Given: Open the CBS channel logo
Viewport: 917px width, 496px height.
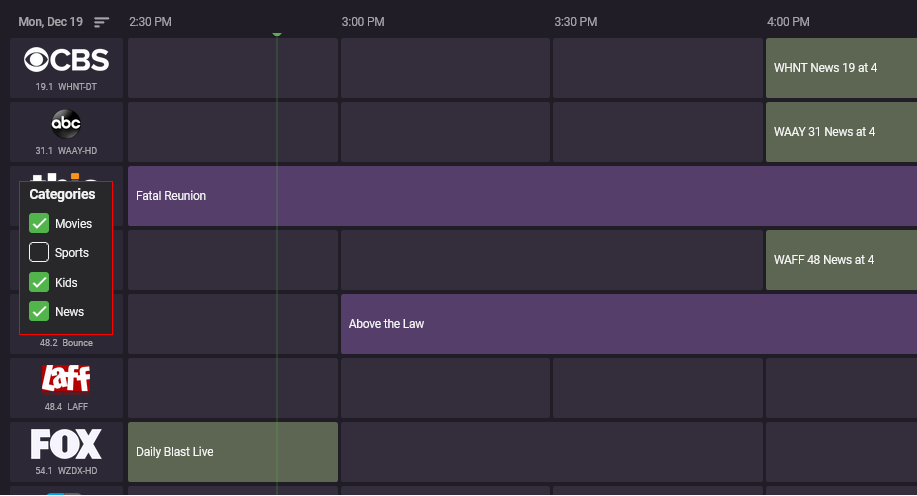Looking at the screenshot, I should [x=66, y=61].
